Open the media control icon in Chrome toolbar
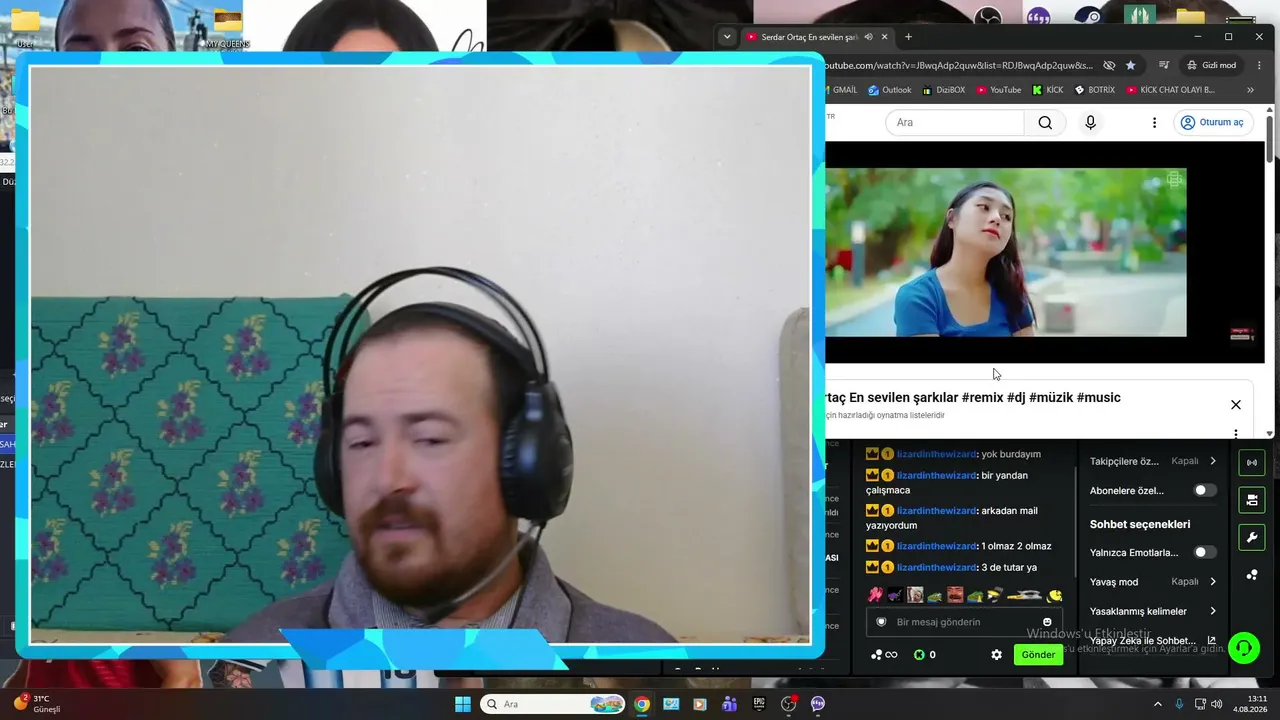 1166,65
